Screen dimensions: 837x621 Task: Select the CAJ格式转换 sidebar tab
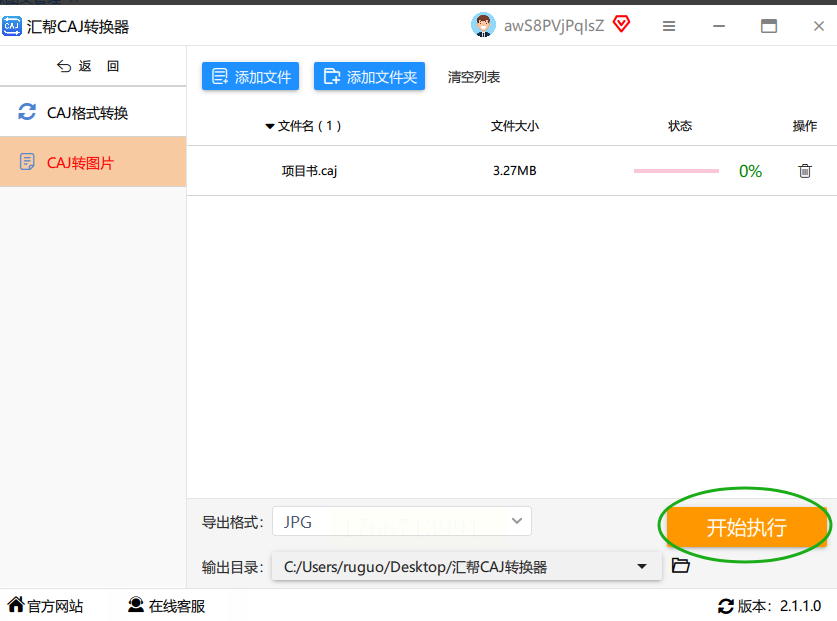coord(93,113)
